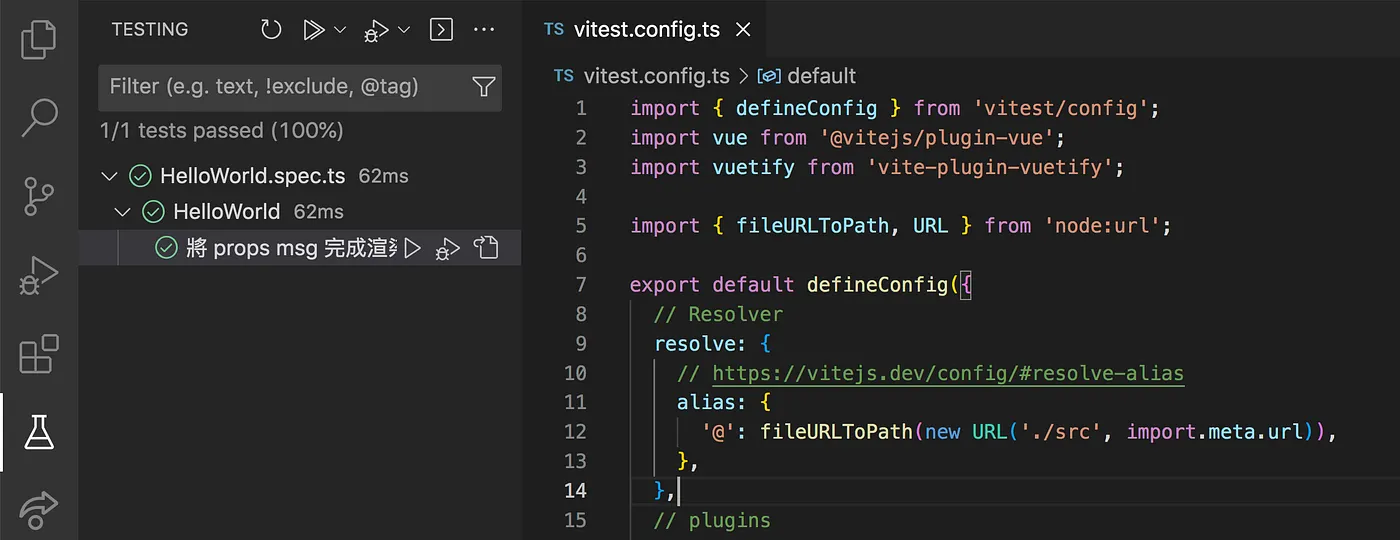The image size is (1400, 540).
Task: Open the share arrow view in activity bar
Action: [38, 510]
